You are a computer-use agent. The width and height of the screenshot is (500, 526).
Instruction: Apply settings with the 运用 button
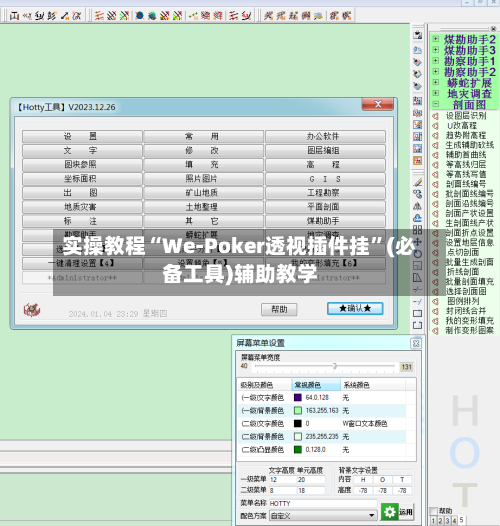(x=397, y=512)
